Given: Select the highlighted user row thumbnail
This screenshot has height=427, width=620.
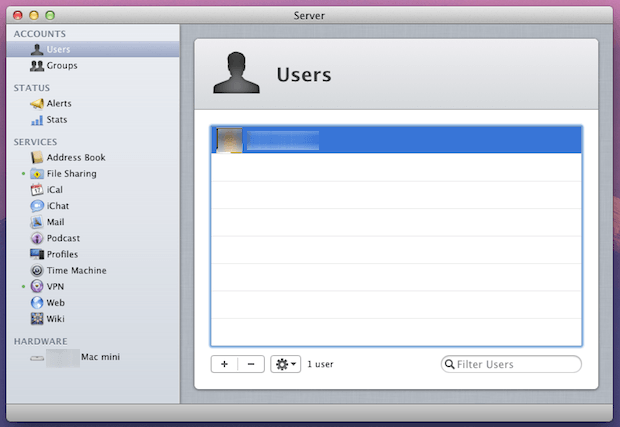Looking at the screenshot, I should 230,140.
